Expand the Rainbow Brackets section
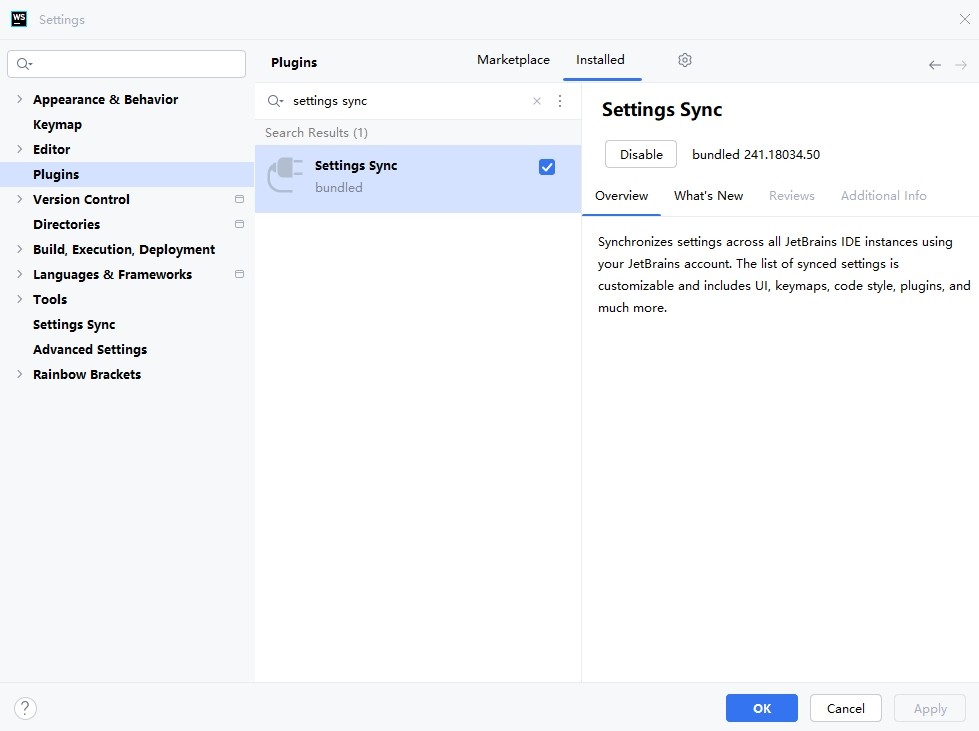This screenshot has width=979, height=731. click(19, 374)
